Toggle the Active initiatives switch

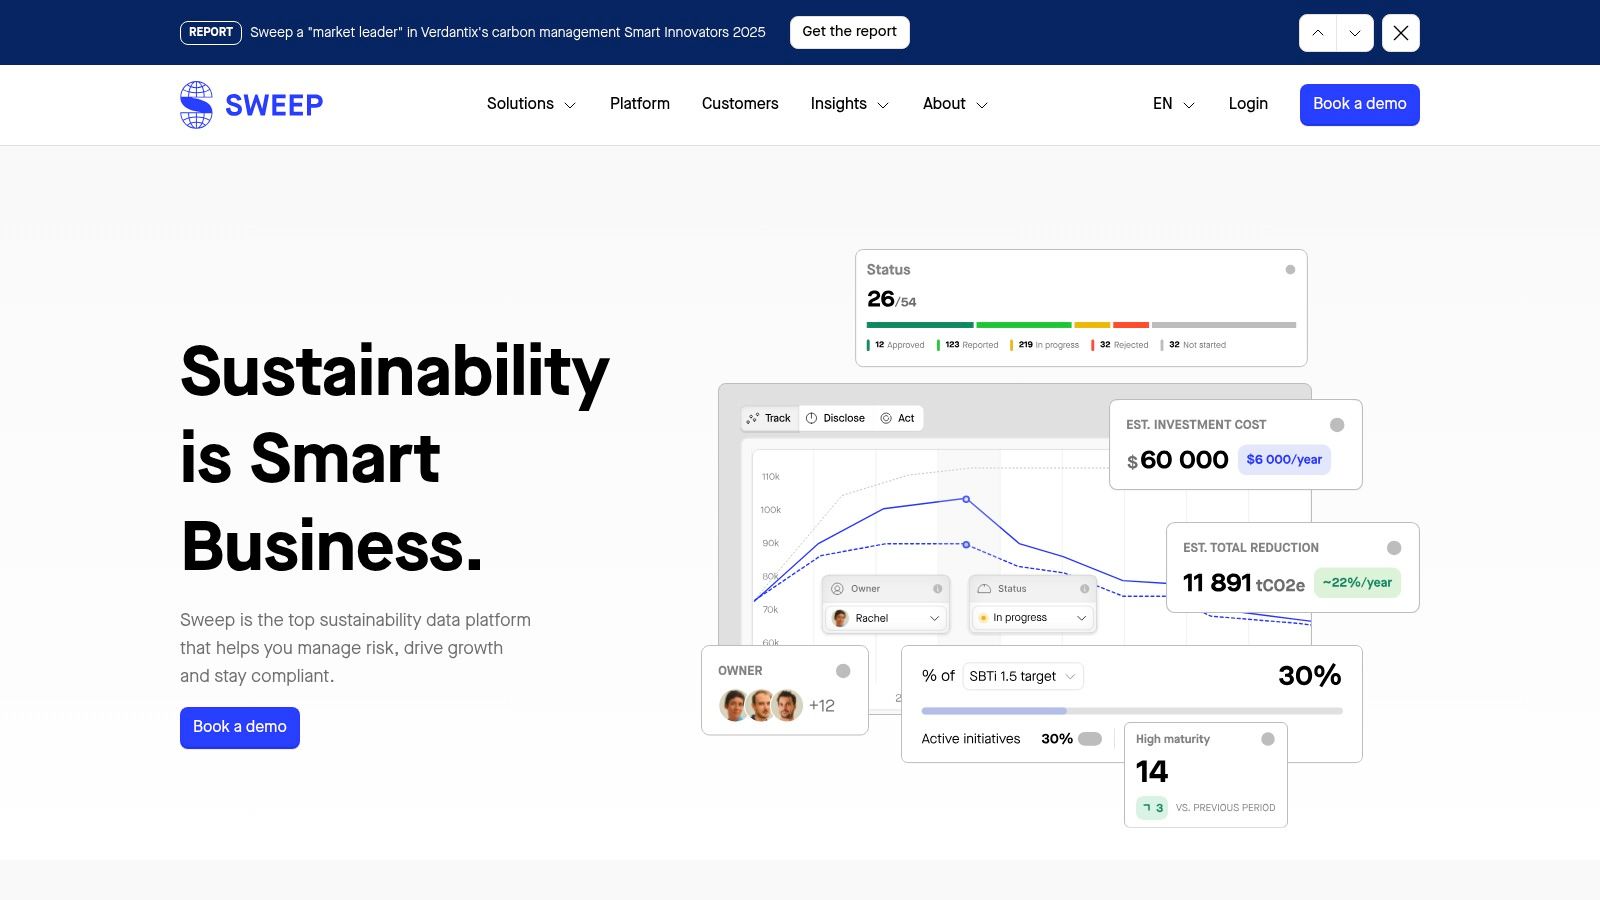pos(1090,739)
